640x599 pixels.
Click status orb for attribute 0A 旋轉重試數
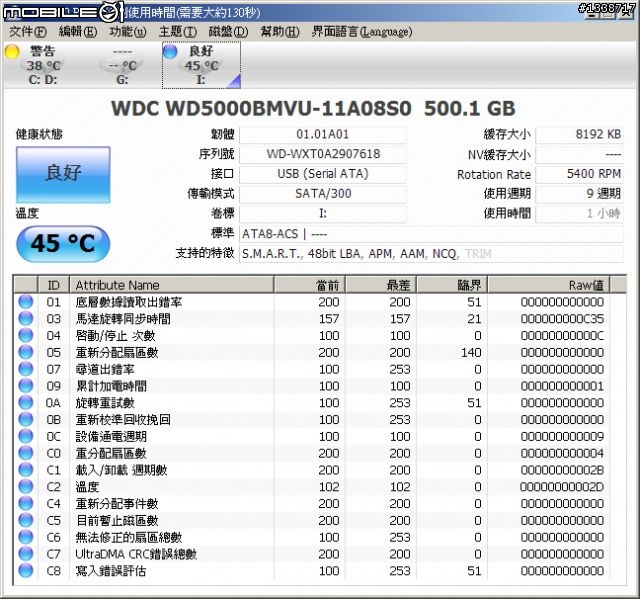[25, 403]
